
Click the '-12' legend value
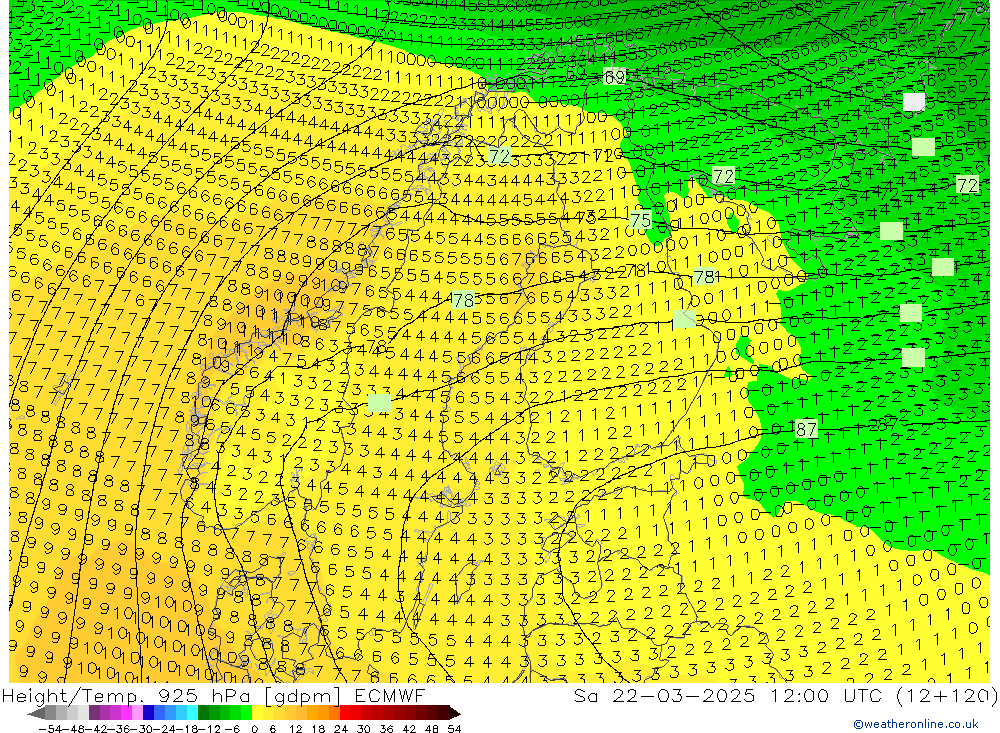click(209, 729)
